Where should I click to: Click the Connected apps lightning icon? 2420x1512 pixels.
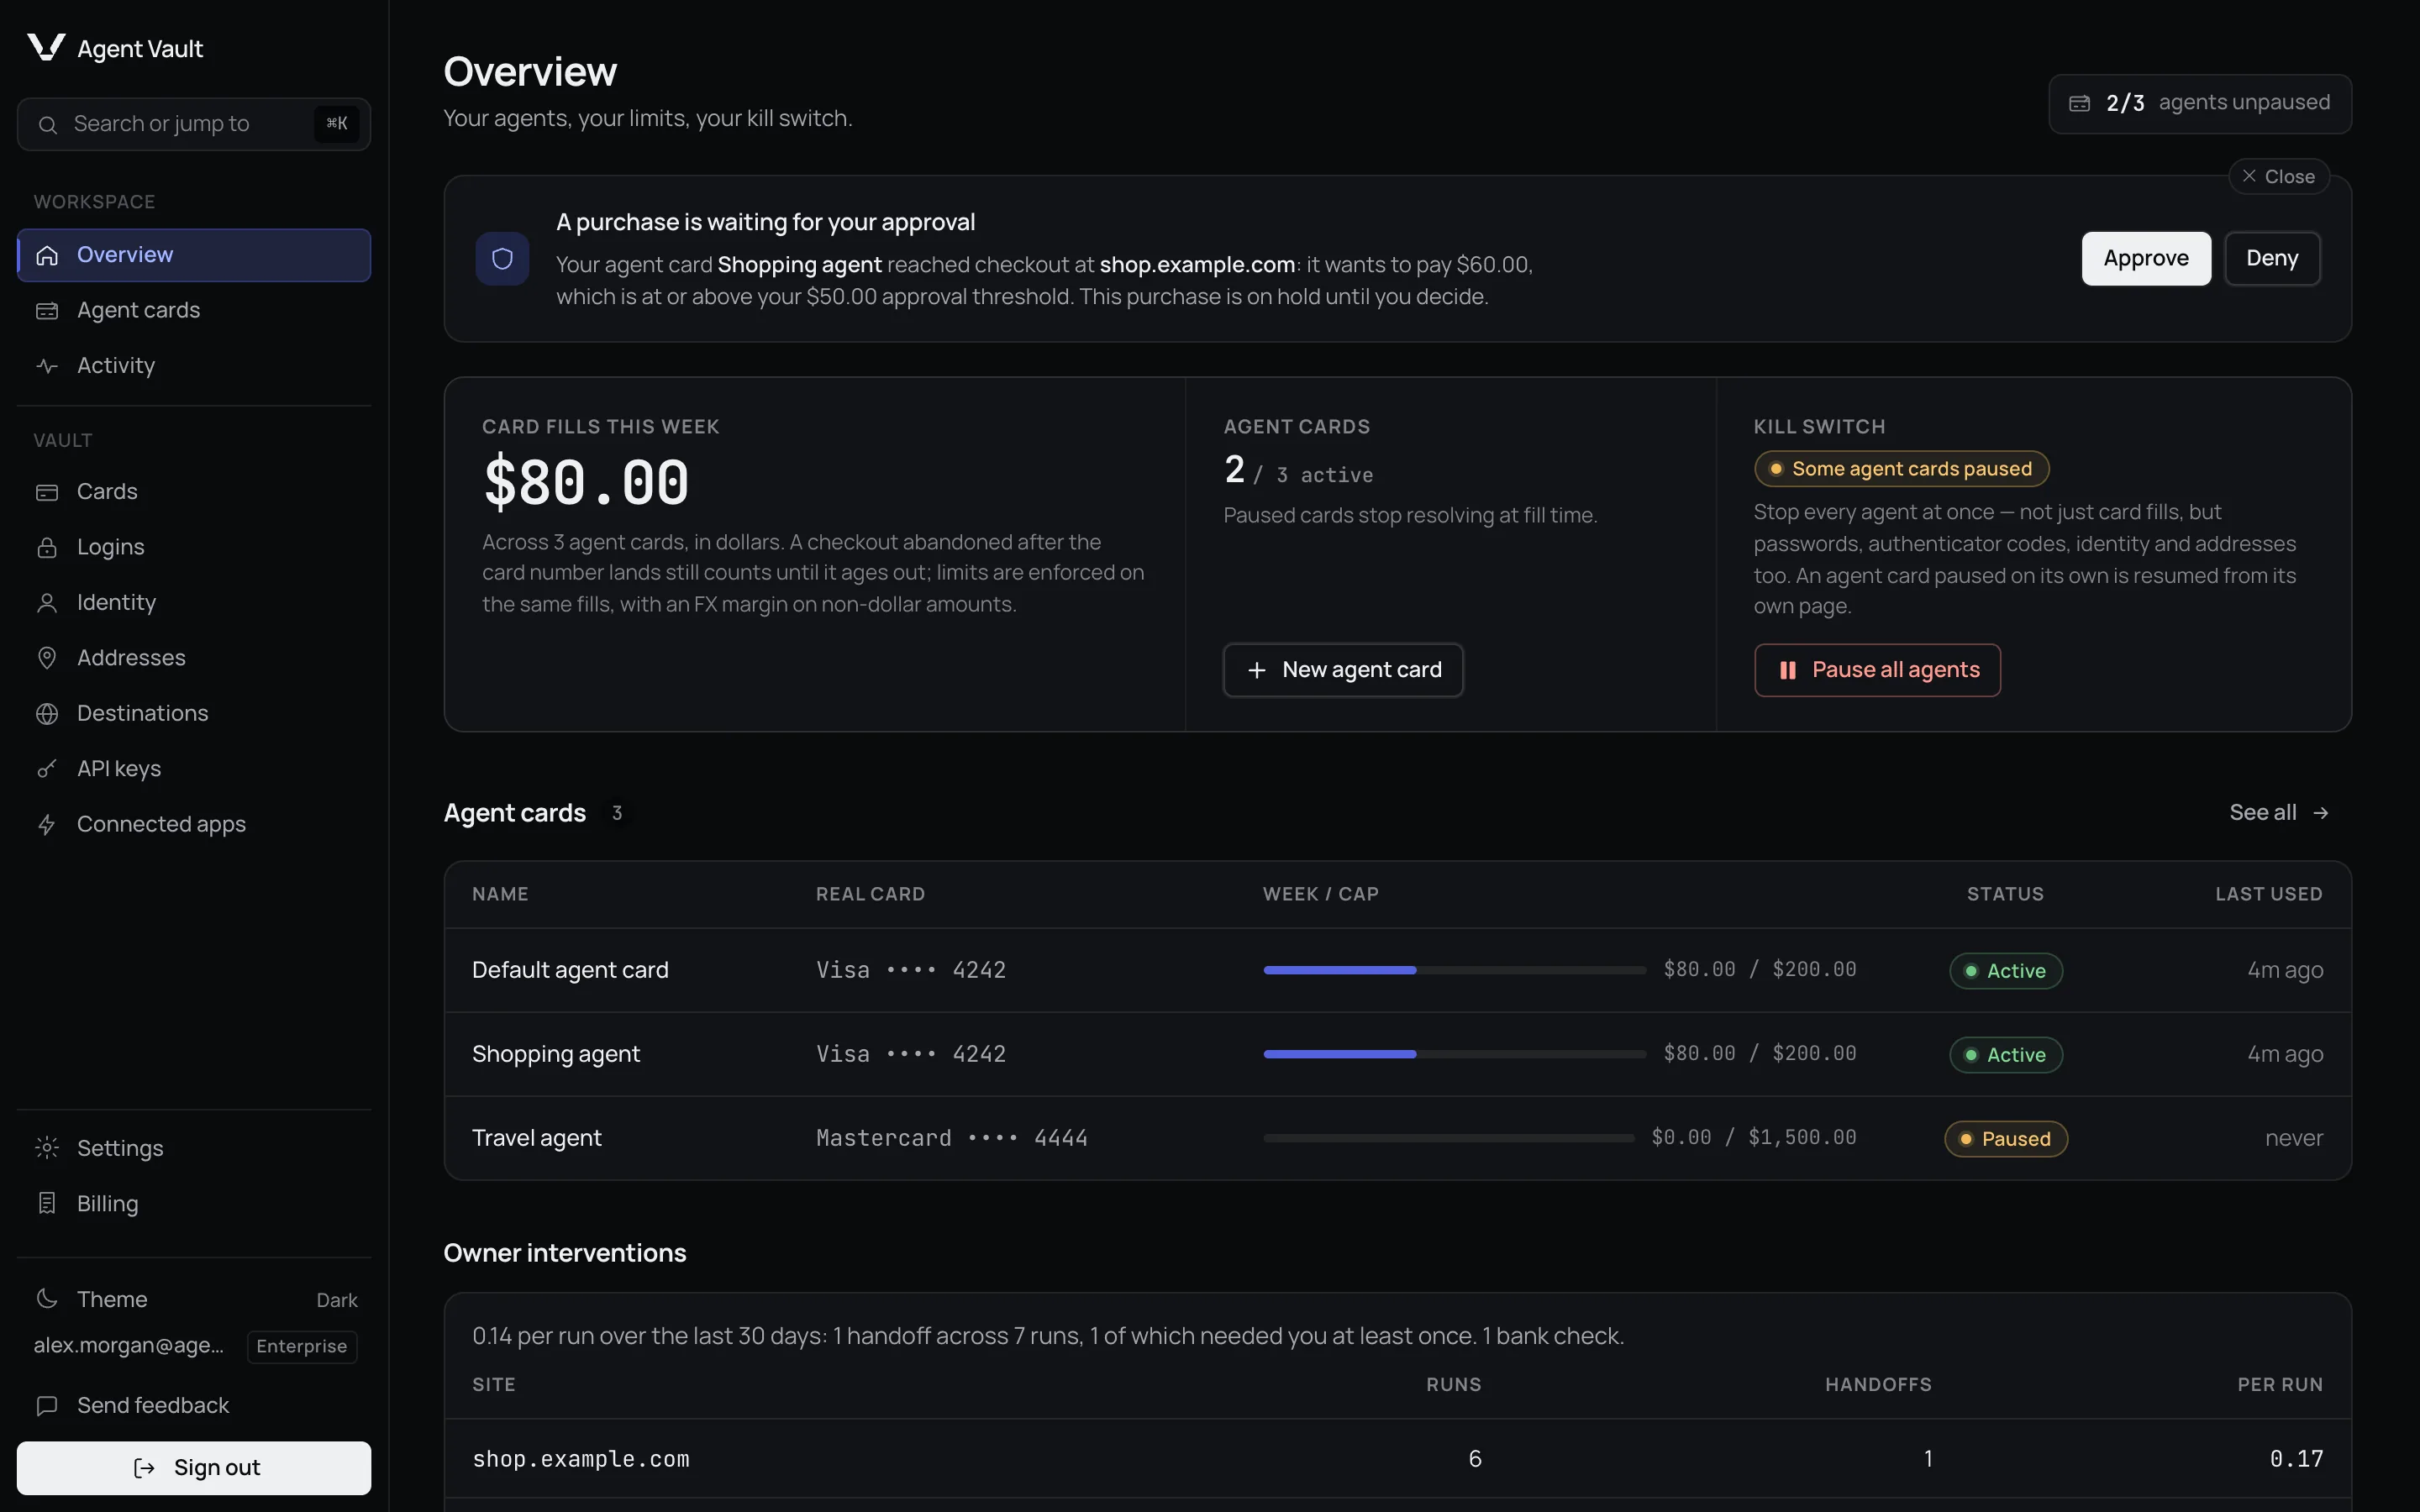pos(47,825)
